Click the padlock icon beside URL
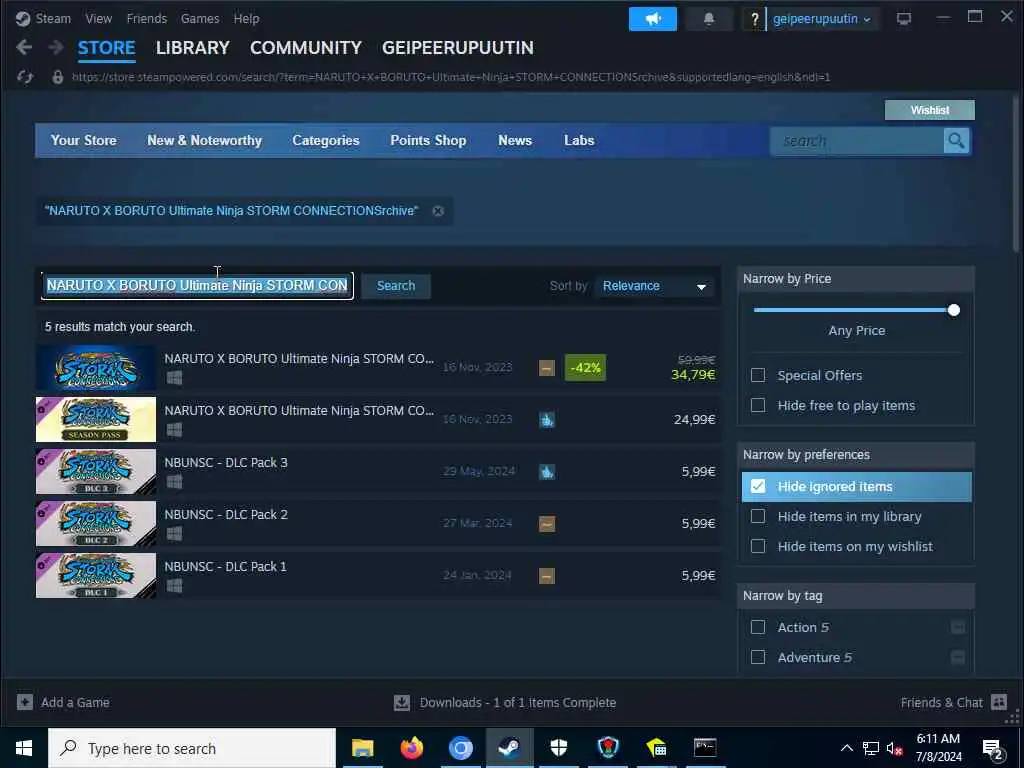 (57, 77)
